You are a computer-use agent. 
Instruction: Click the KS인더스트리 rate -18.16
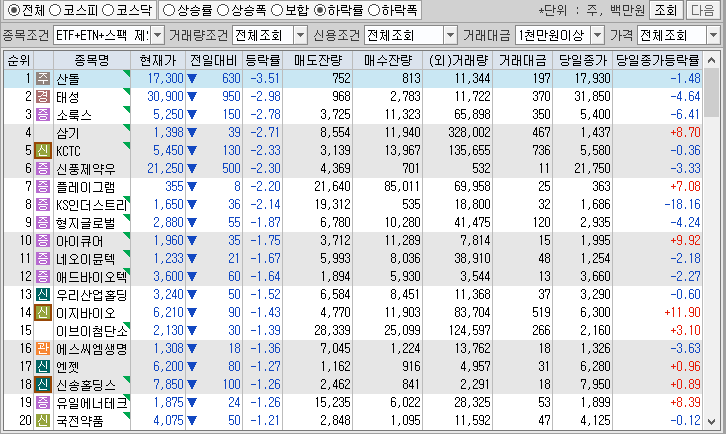(682, 204)
